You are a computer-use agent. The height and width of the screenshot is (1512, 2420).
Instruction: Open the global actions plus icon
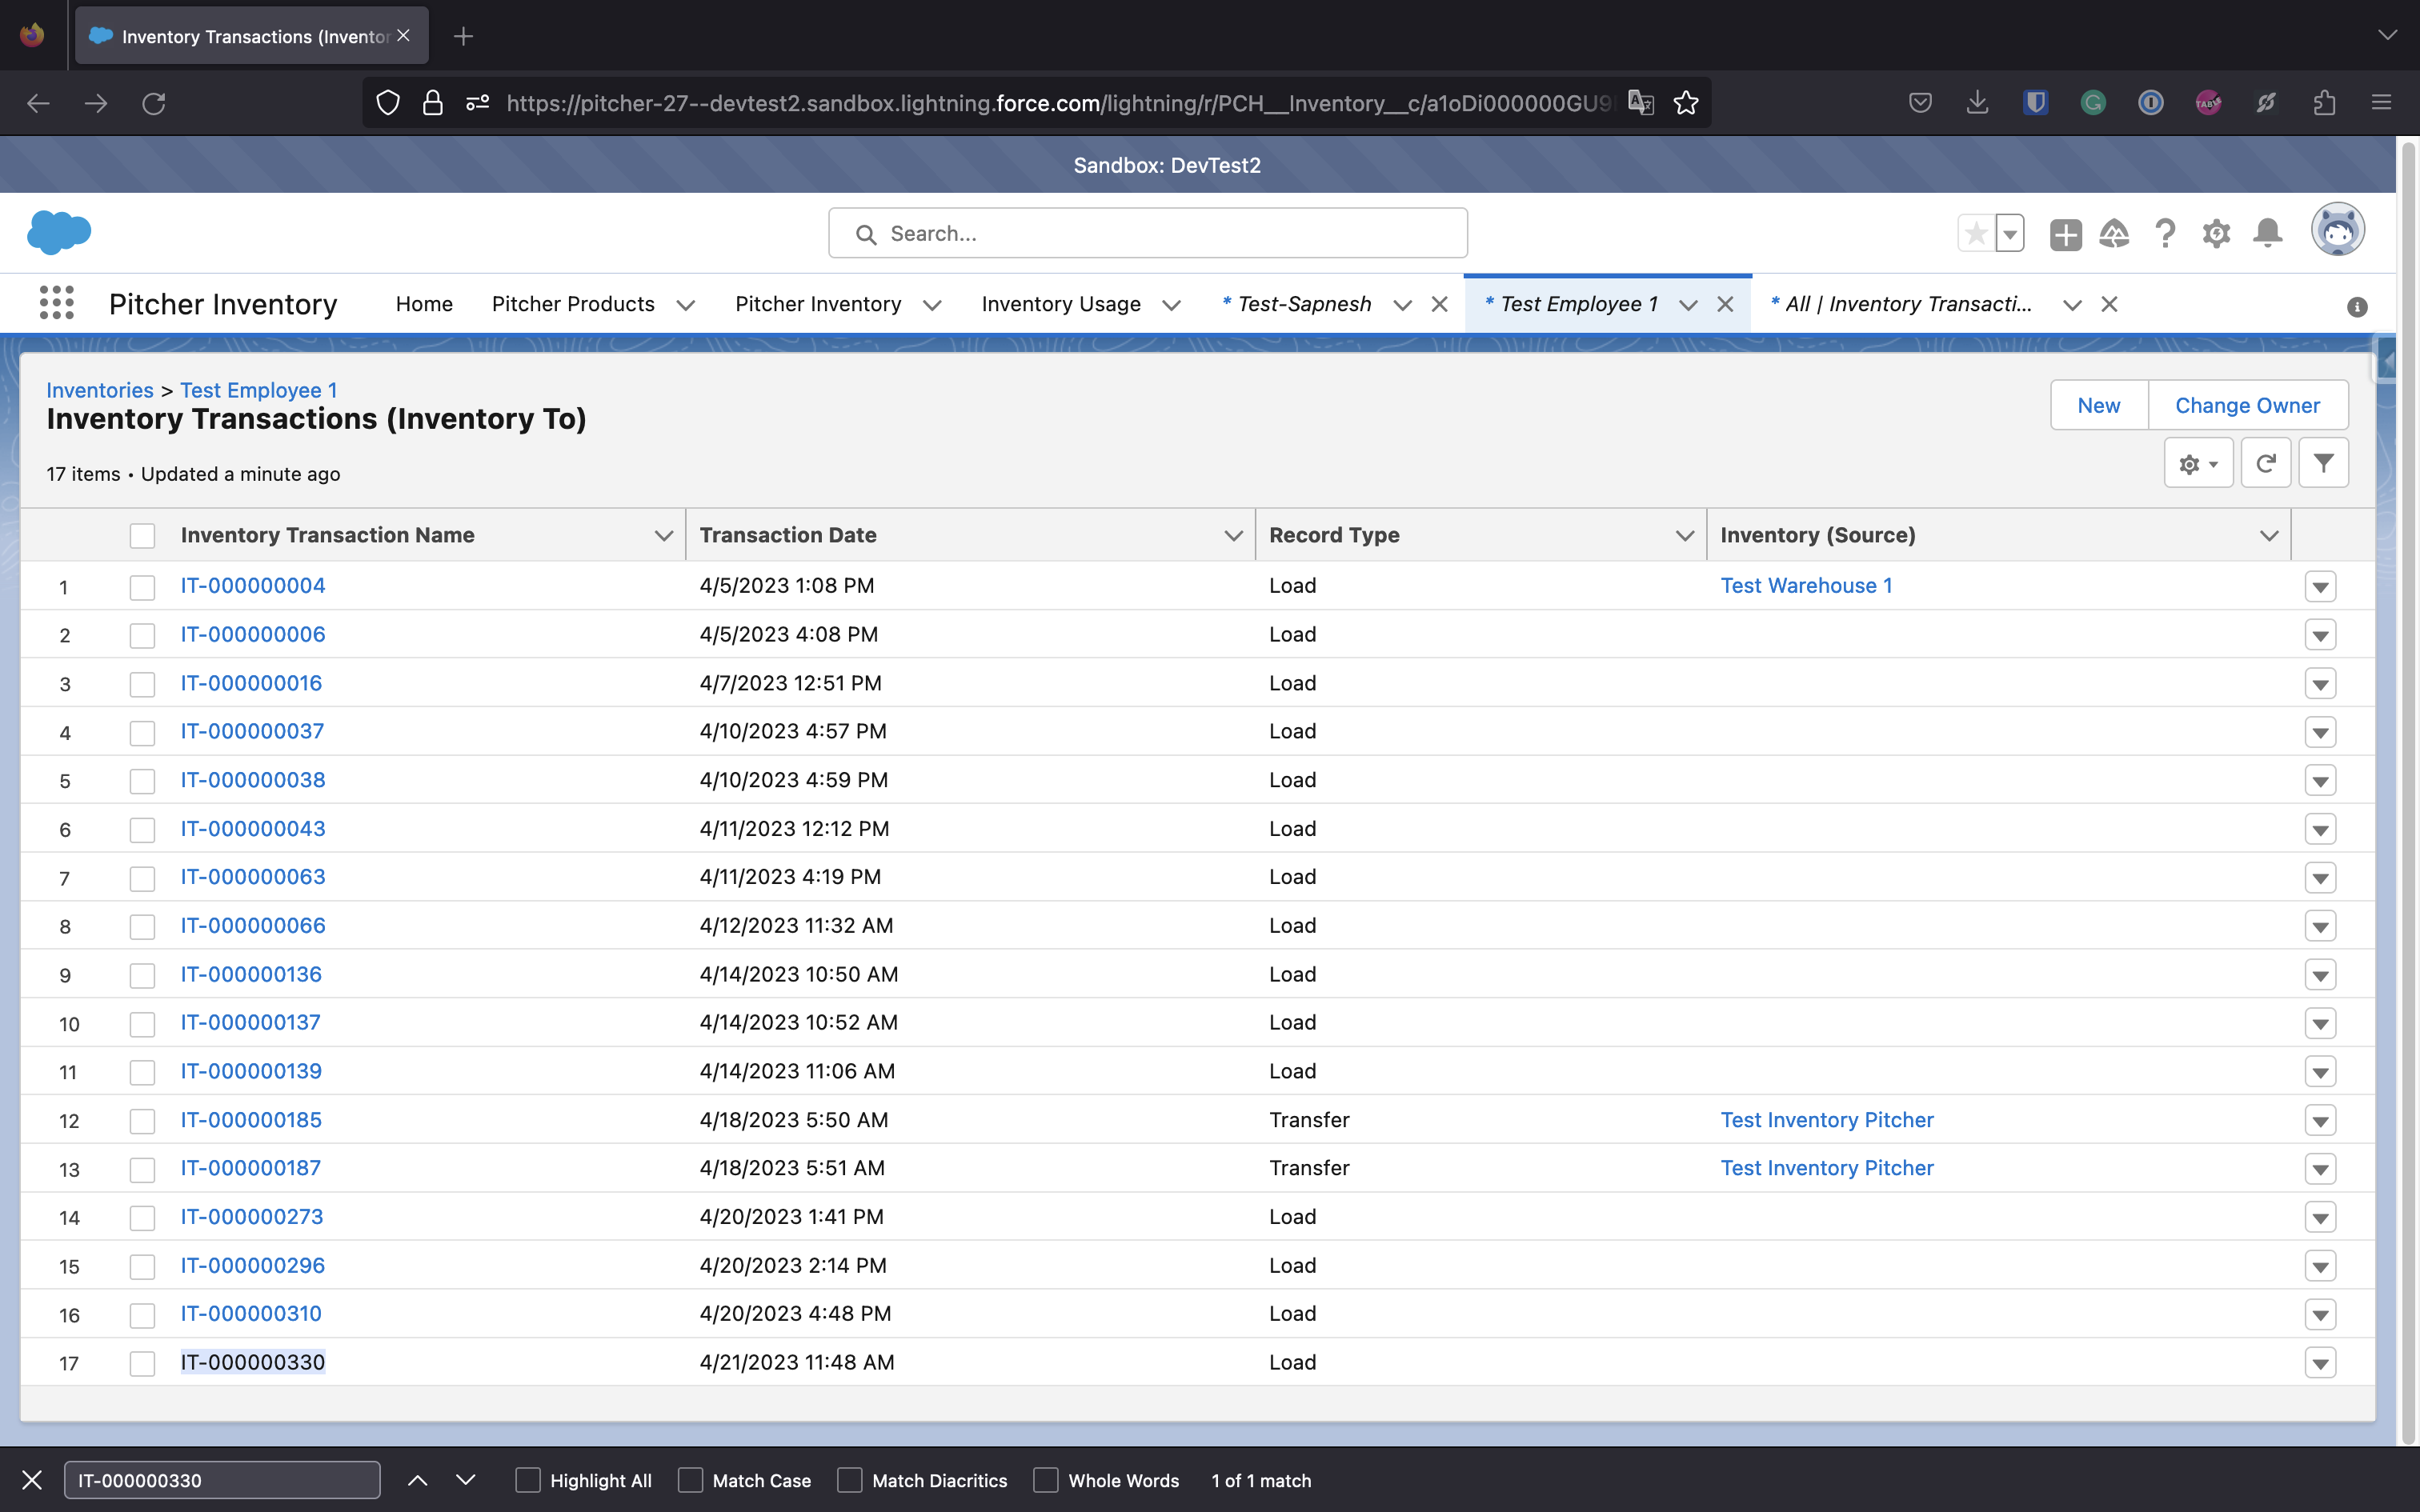2065,233
